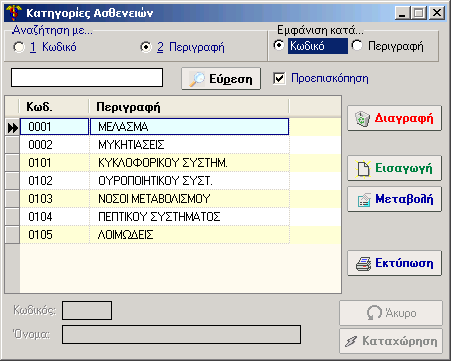Select code cell 0102
Viewport: 451px width, 361px height.
[x=54, y=181]
